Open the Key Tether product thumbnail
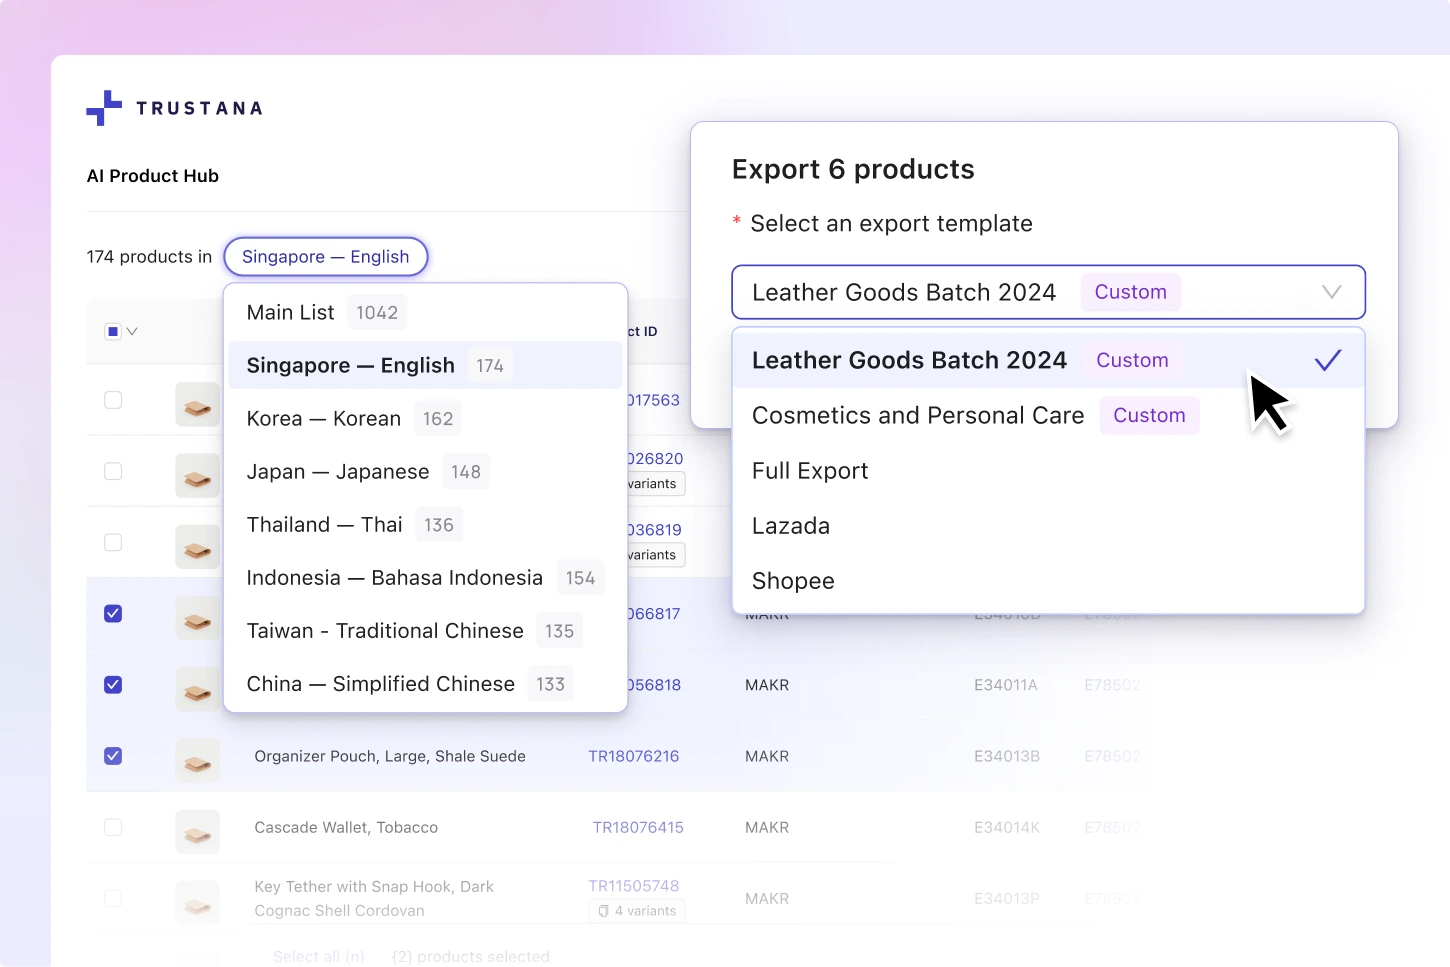This screenshot has width=1450, height=967. (x=197, y=903)
